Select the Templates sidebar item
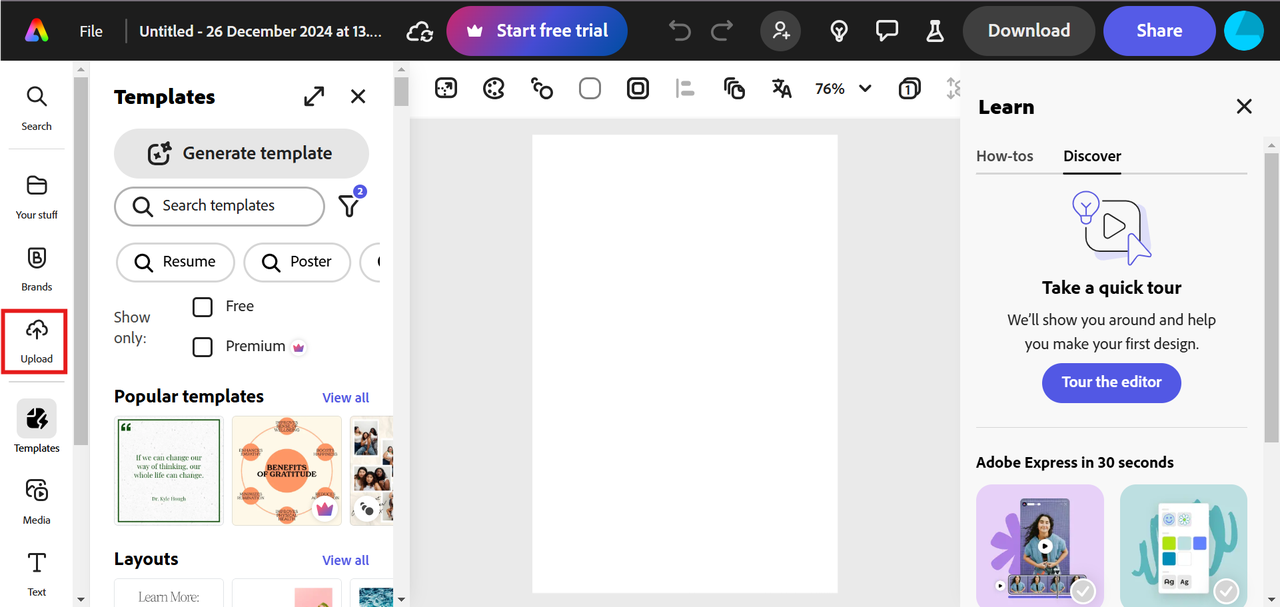 tap(37, 427)
